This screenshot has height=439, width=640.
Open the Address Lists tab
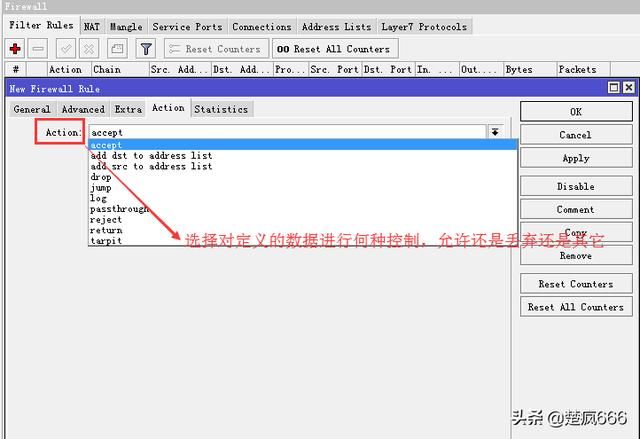pyautogui.click(x=337, y=27)
